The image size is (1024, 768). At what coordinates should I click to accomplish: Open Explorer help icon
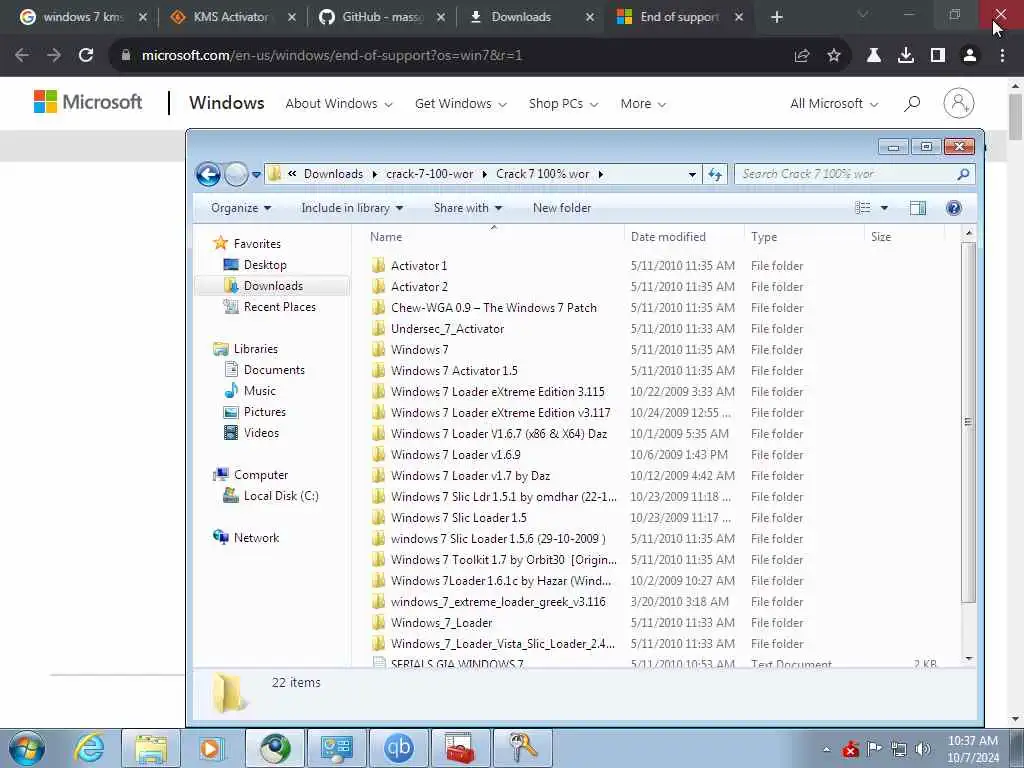coord(953,208)
